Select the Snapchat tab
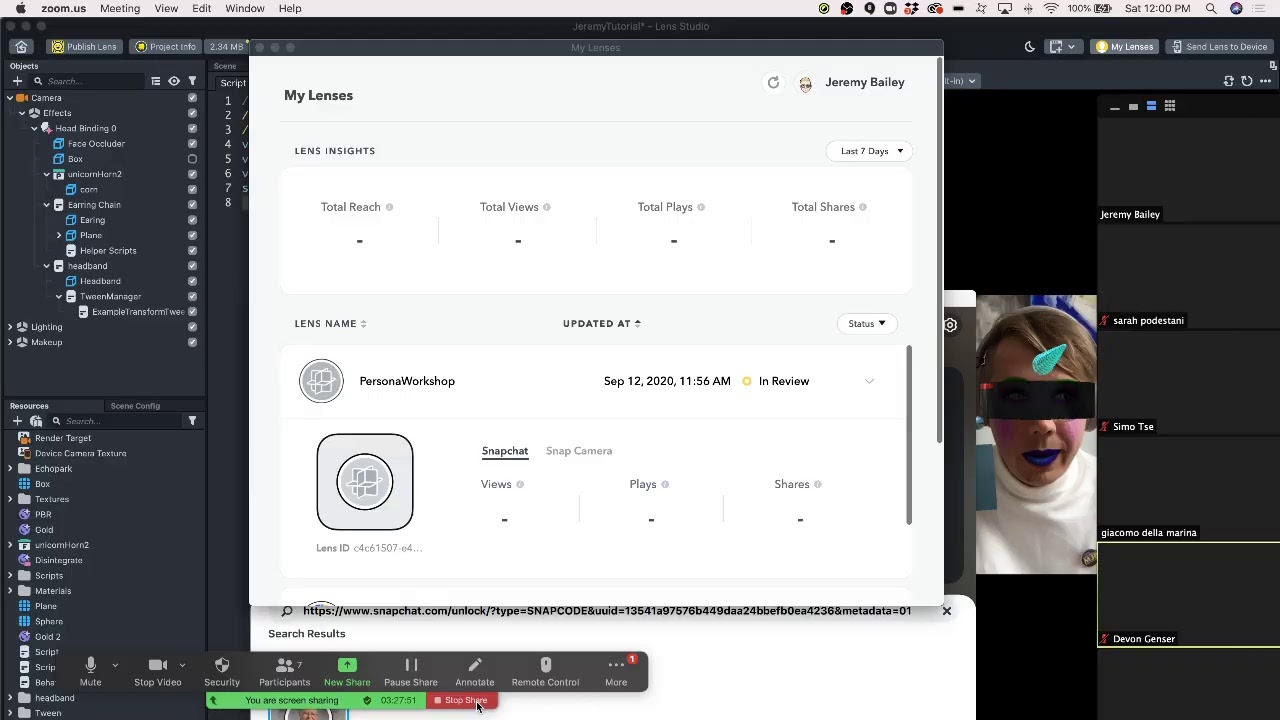 click(x=505, y=451)
